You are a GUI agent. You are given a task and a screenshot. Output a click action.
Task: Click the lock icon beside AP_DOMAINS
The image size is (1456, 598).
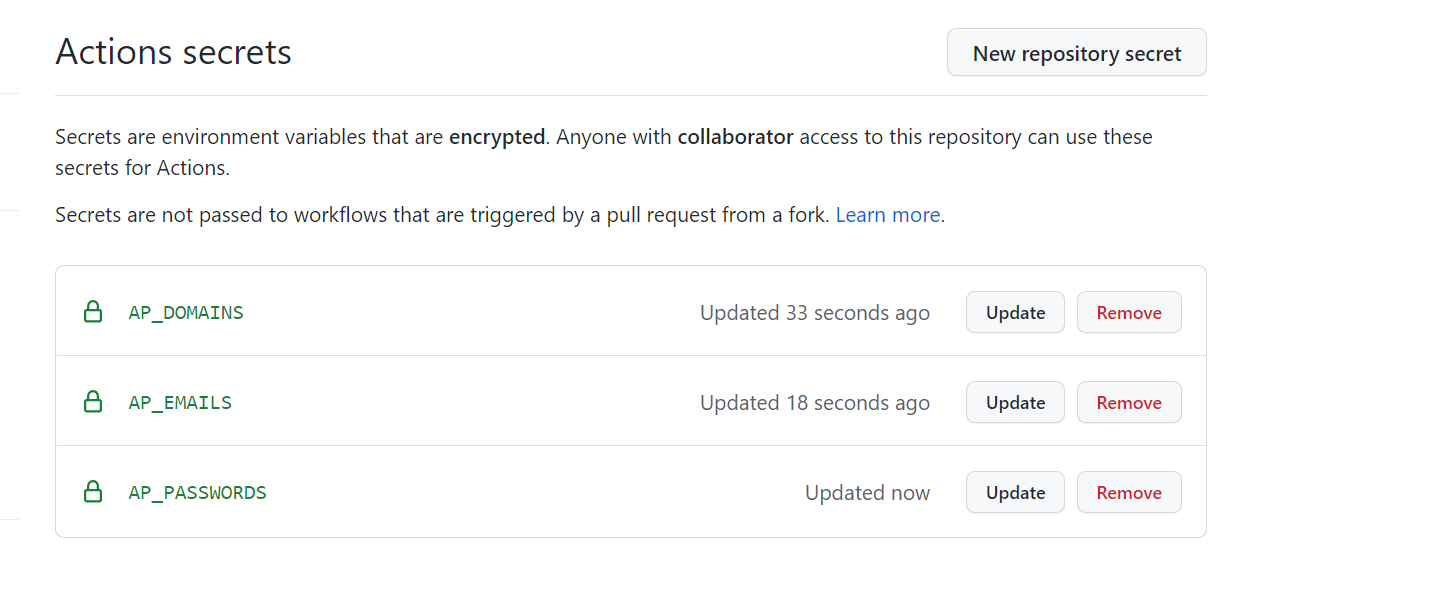tap(93, 312)
